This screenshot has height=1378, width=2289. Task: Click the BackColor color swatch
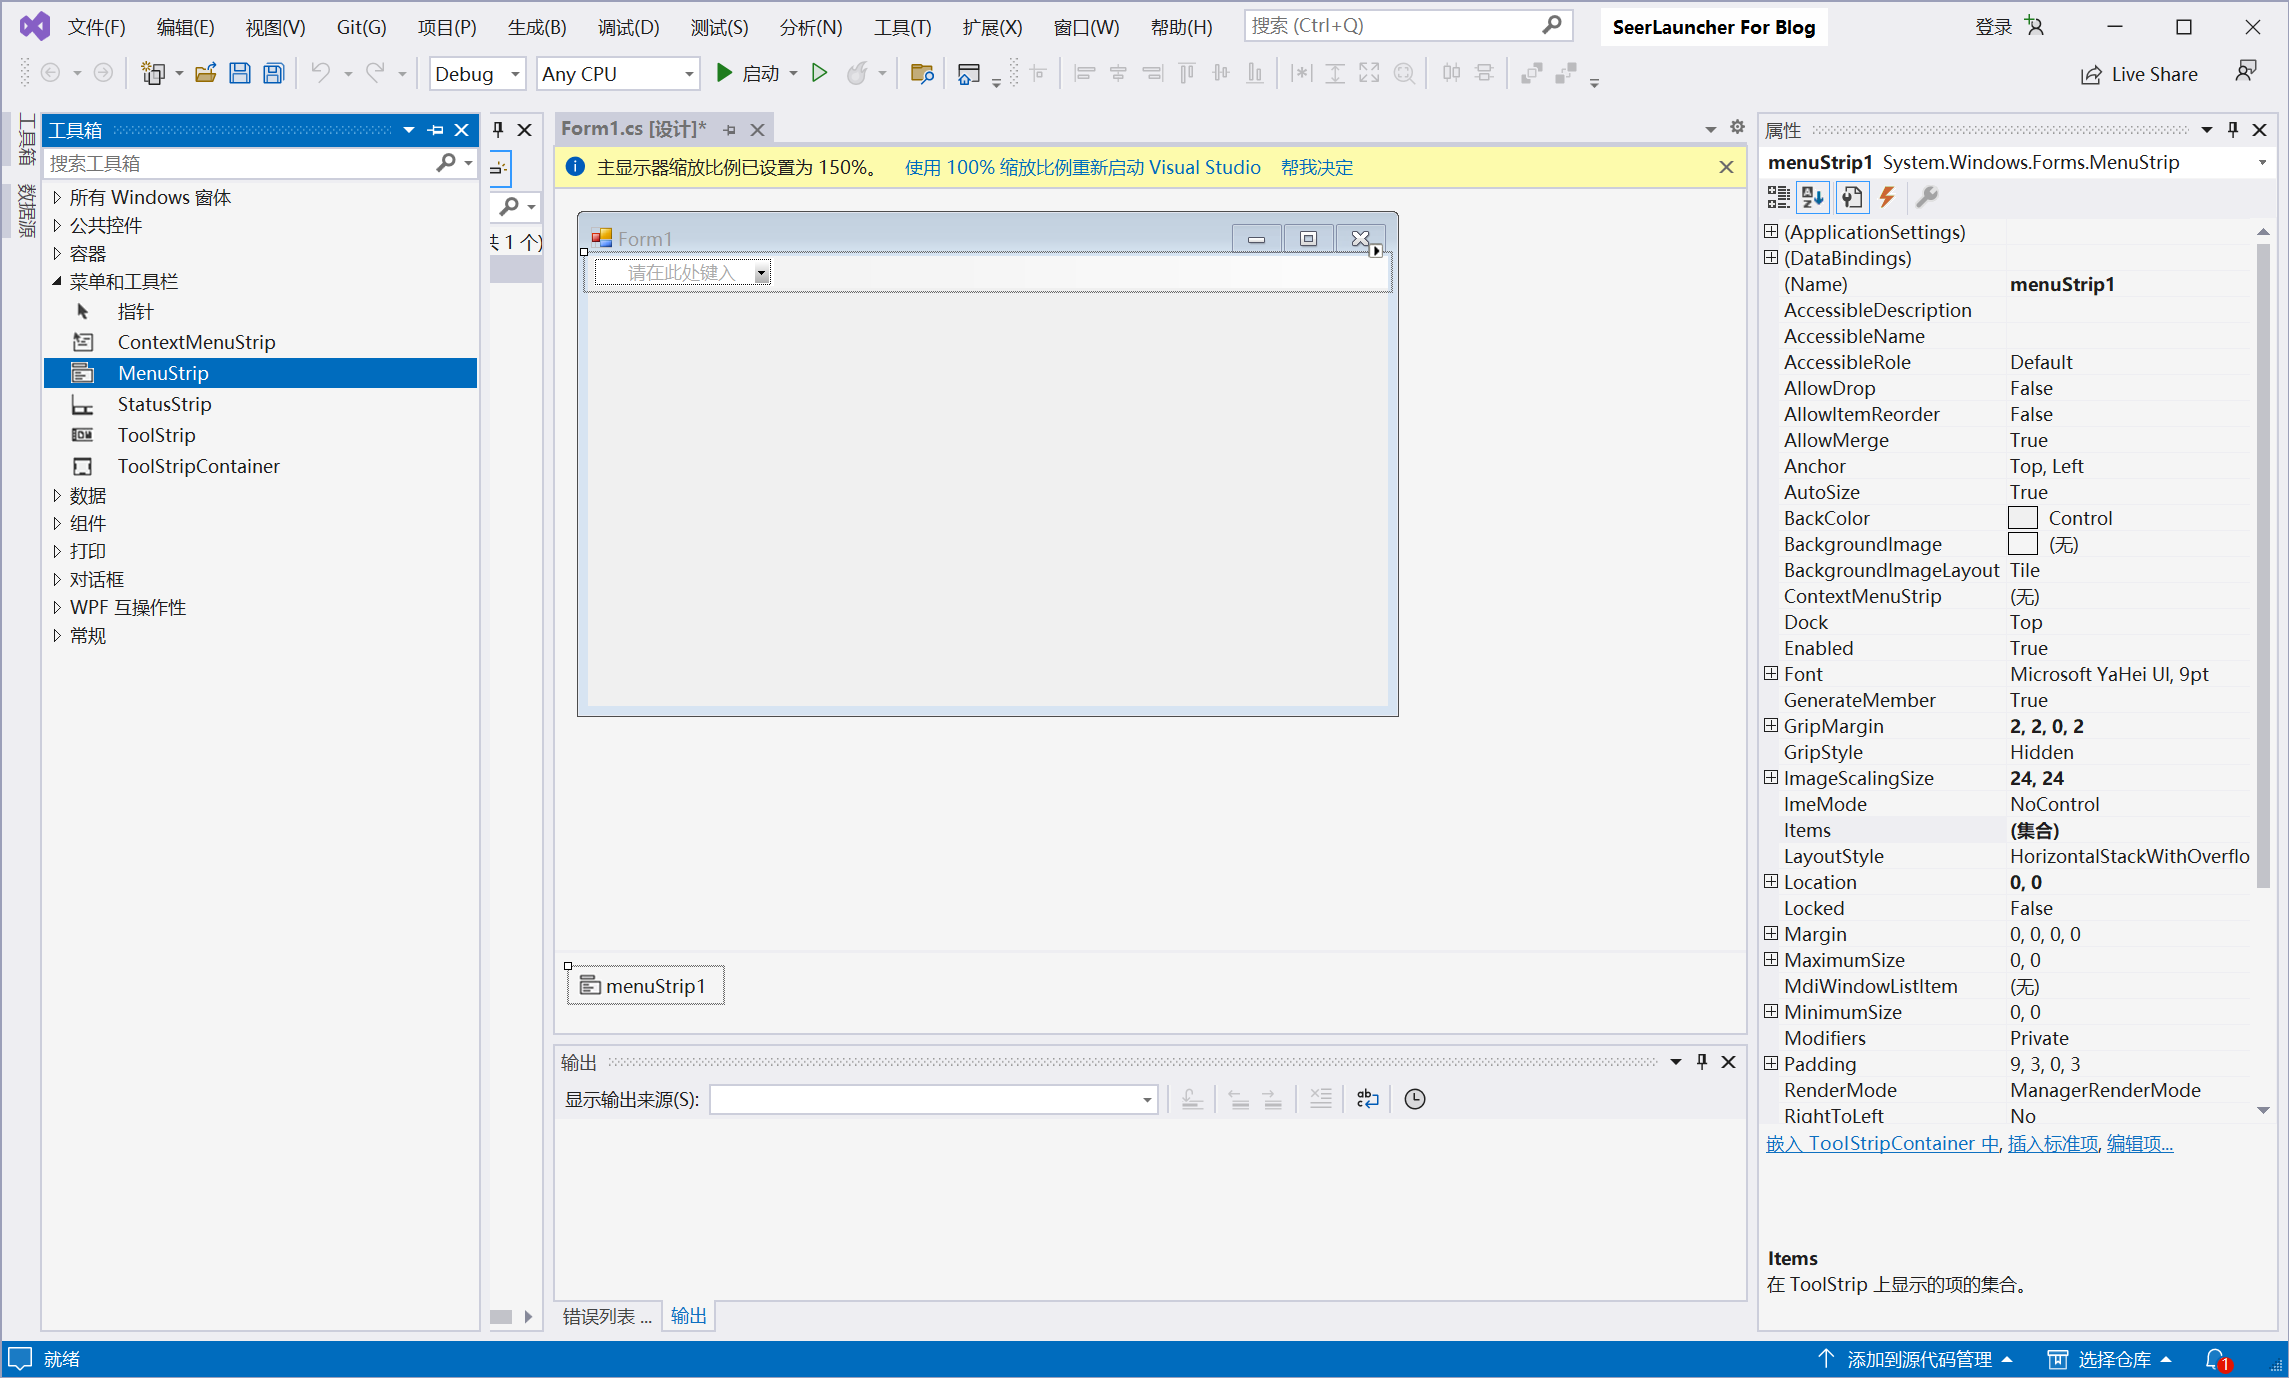coord(2022,518)
